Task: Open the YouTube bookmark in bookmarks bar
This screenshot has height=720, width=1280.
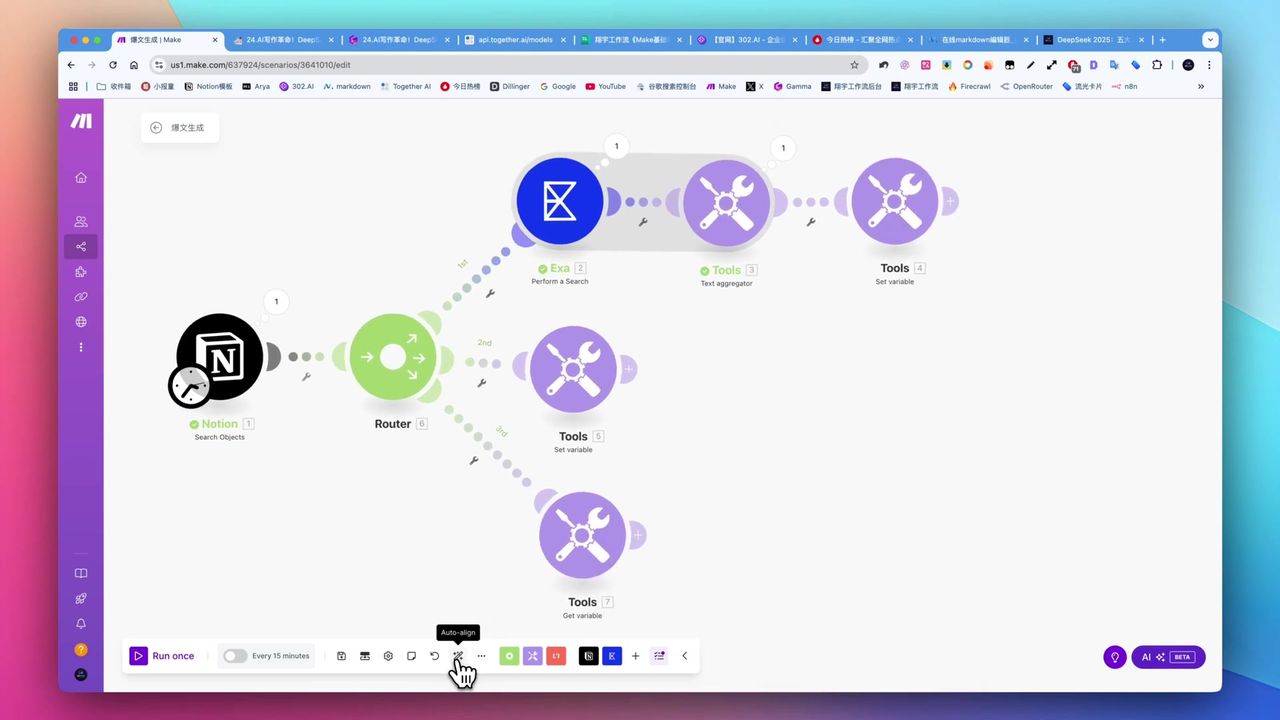Action: [605, 87]
